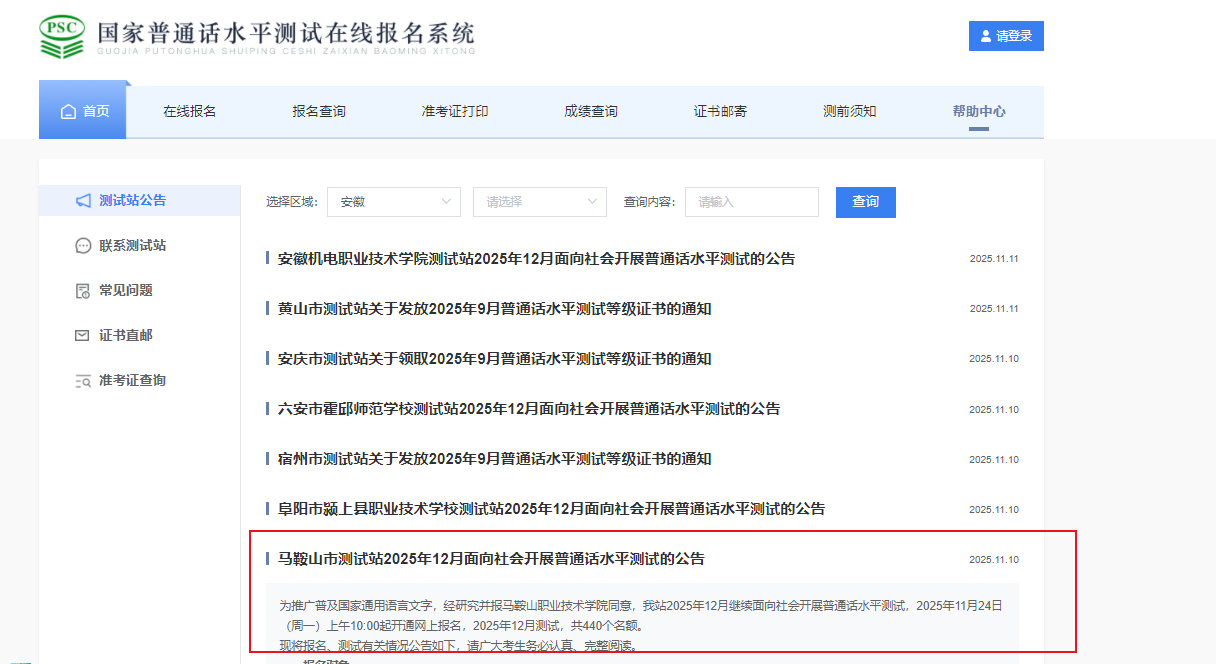1216x664 pixels.
Task: Click the search list icon beside 准考证查询
Action: pos(83,381)
